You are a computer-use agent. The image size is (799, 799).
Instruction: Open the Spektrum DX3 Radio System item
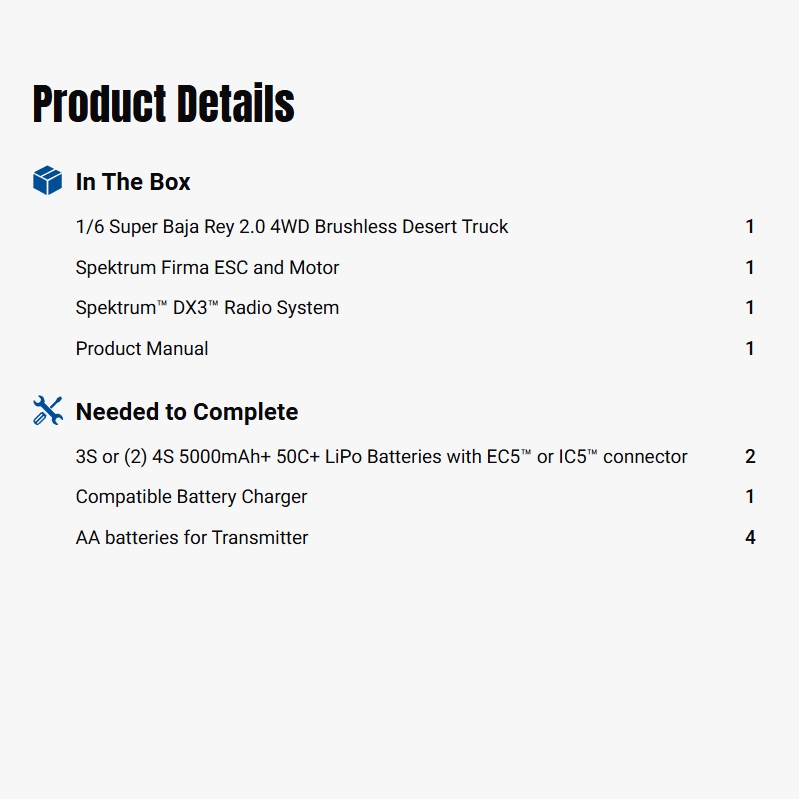tap(207, 308)
